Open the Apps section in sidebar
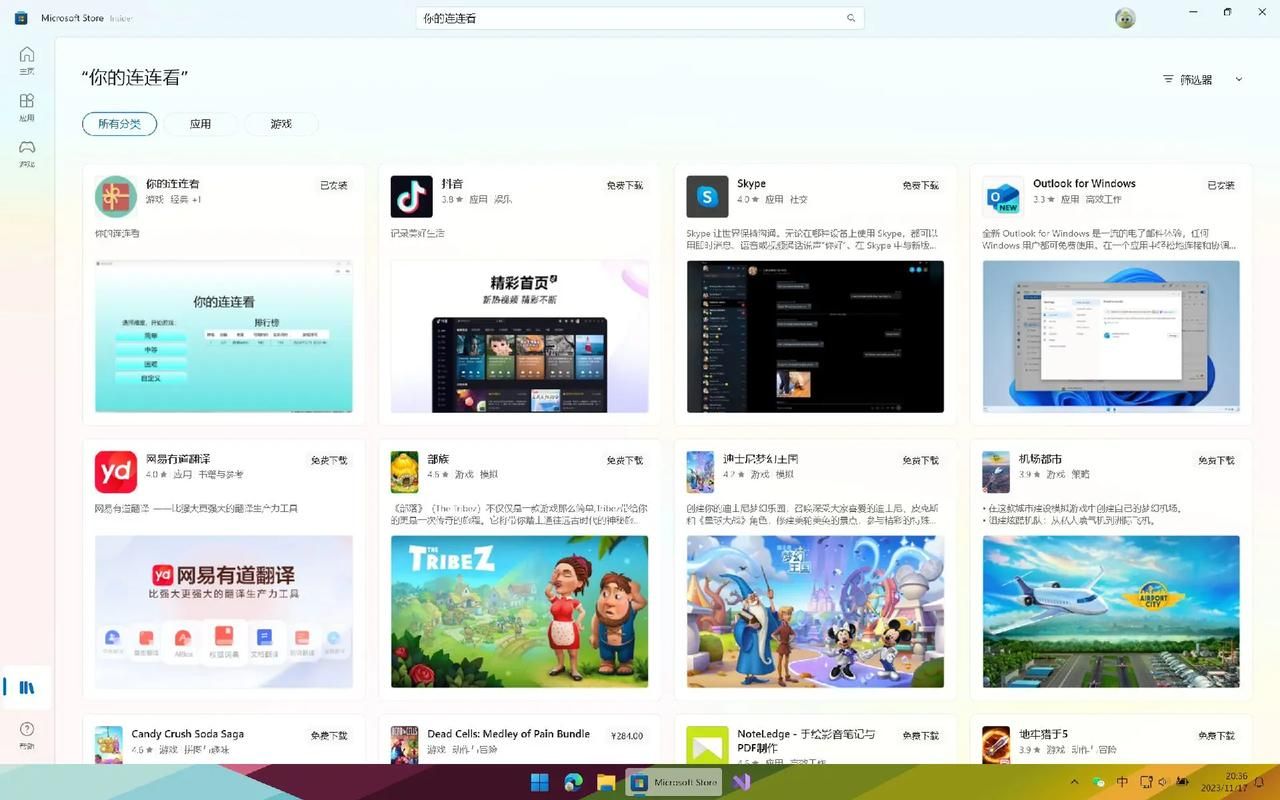The height and width of the screenshot is (800, 1280). (27, 107)
